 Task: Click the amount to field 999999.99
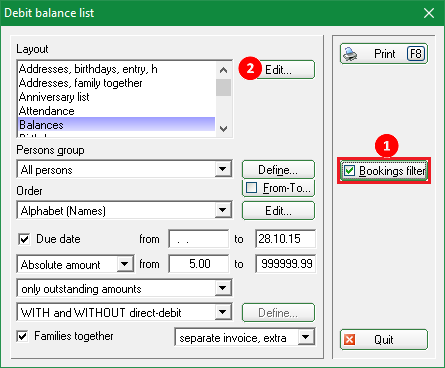(x=286, y=264)
